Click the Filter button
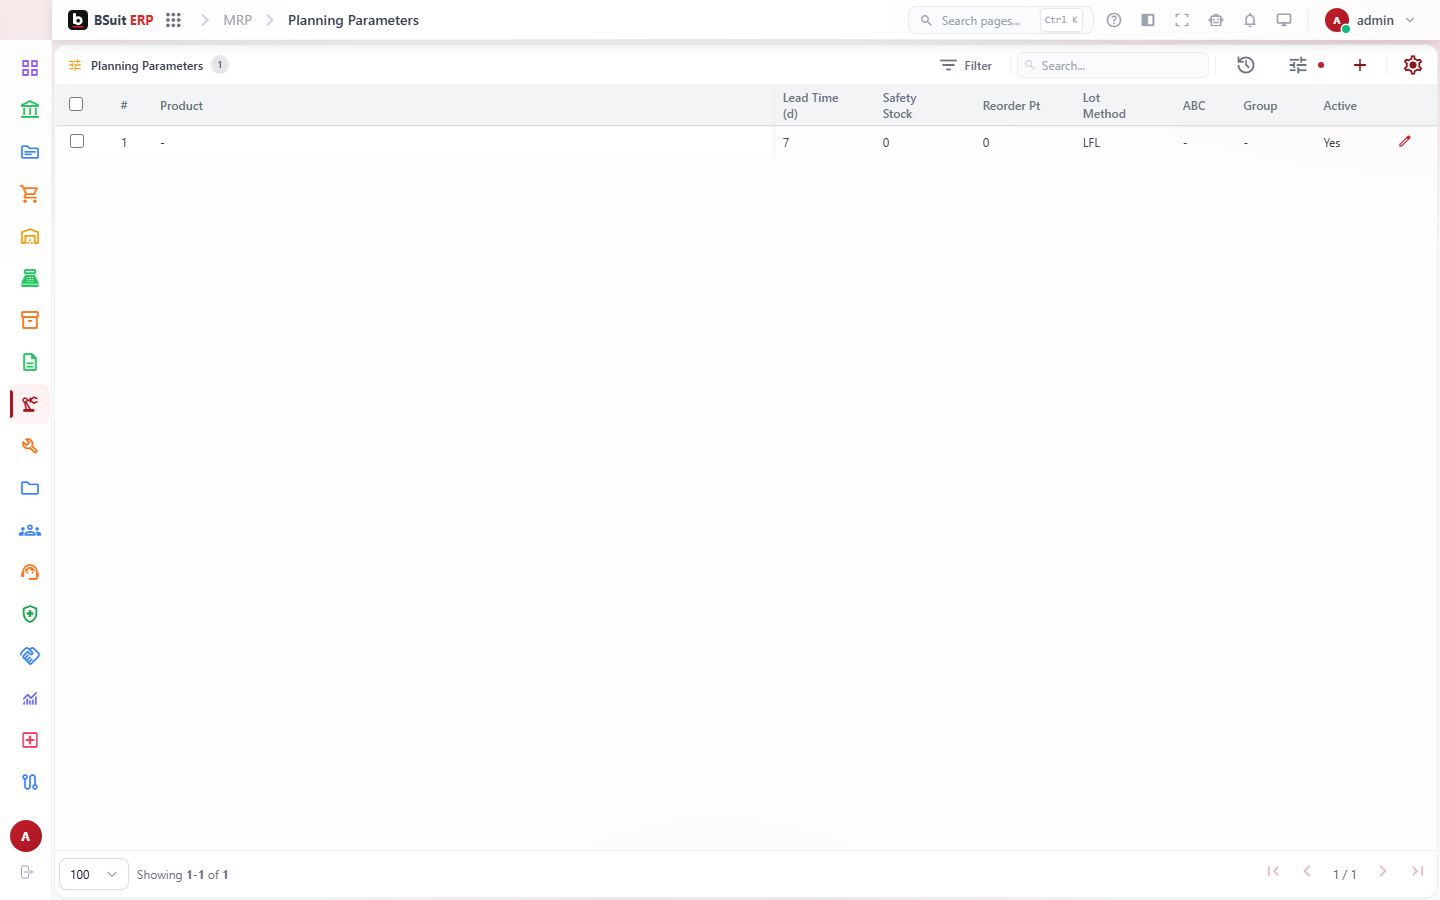The width and height of the screenshot is (1440, 900). [x=966, y=65]
